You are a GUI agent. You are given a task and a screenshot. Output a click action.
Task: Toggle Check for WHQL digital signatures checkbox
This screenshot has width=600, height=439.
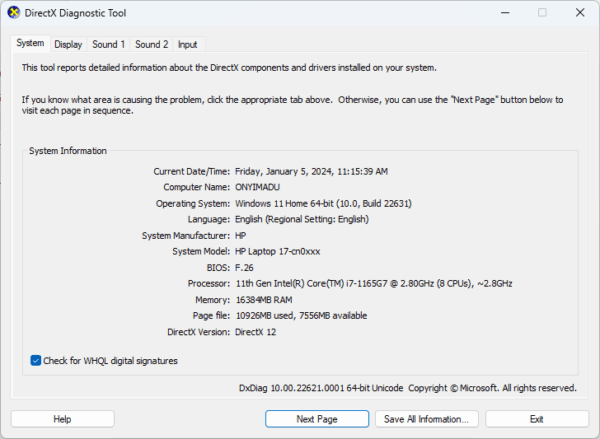[36, 361]
